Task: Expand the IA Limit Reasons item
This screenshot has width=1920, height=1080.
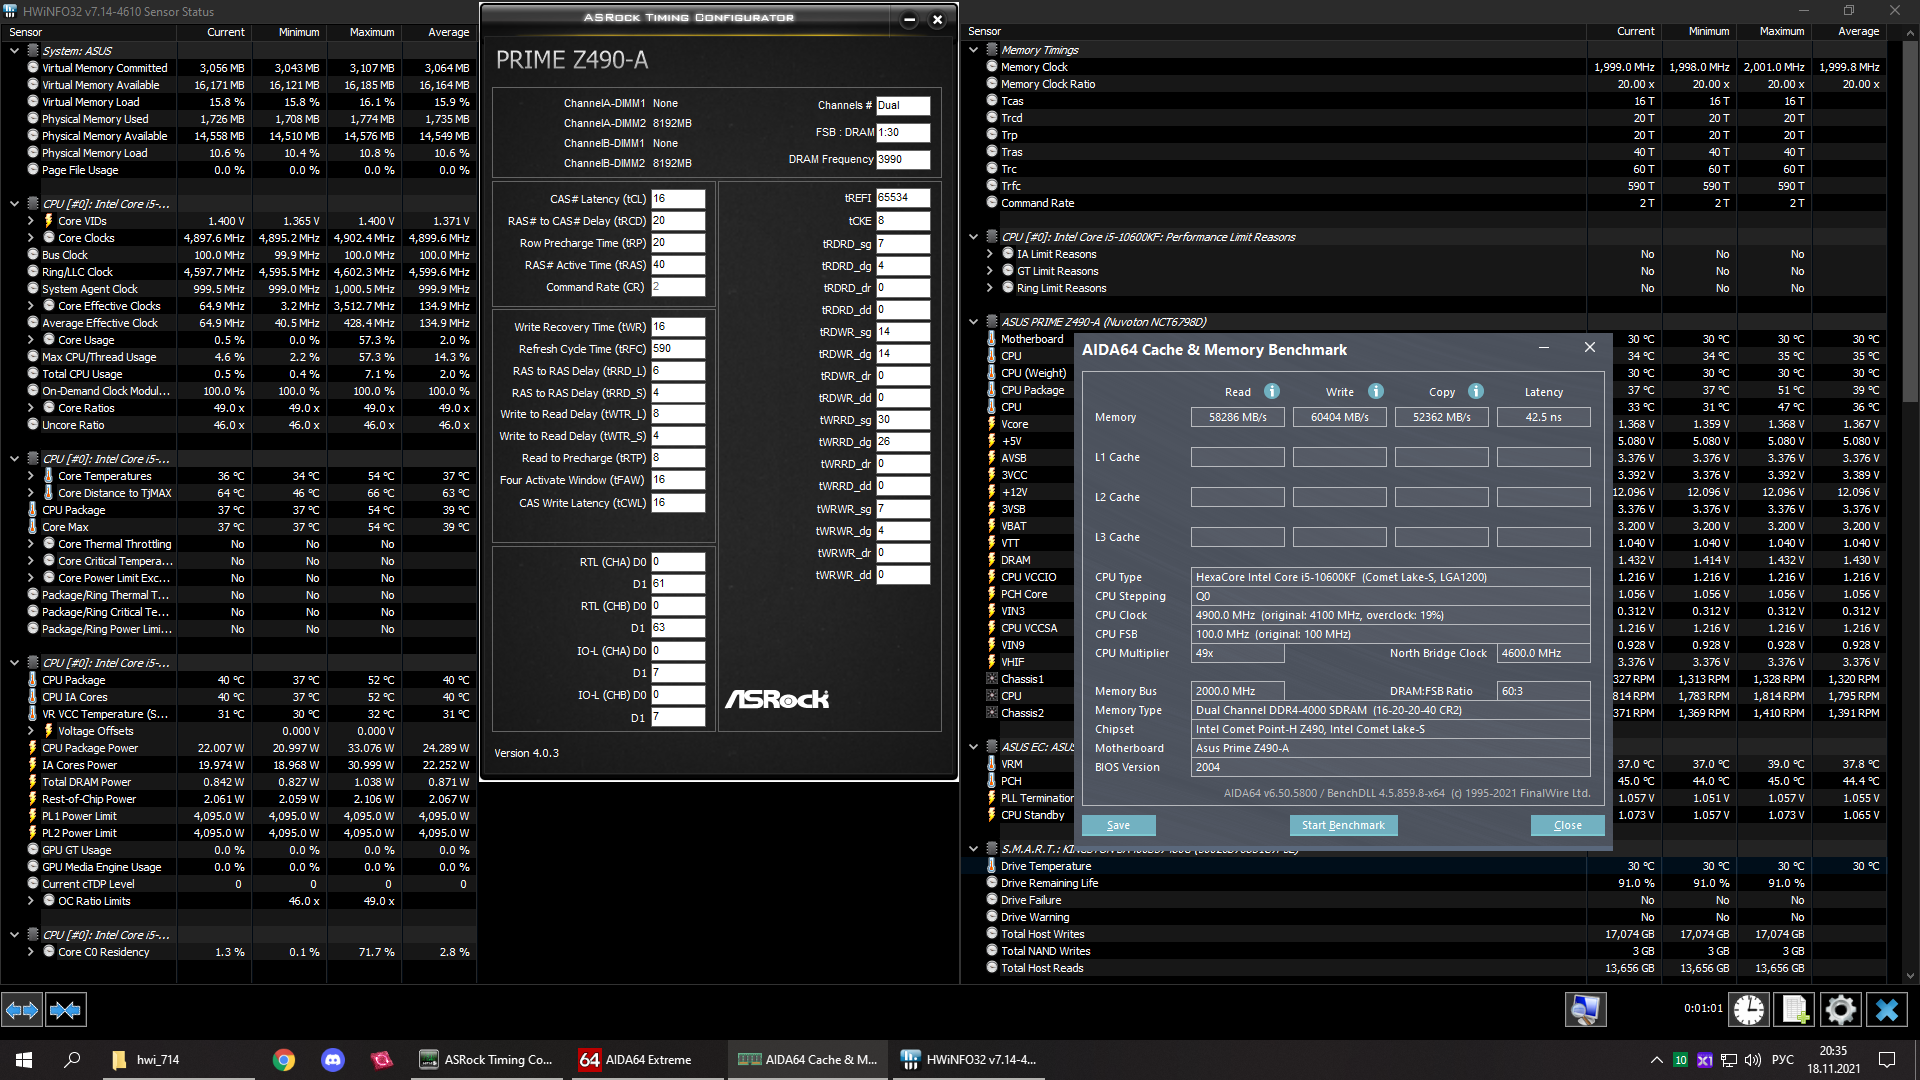Action: point(989,254)
